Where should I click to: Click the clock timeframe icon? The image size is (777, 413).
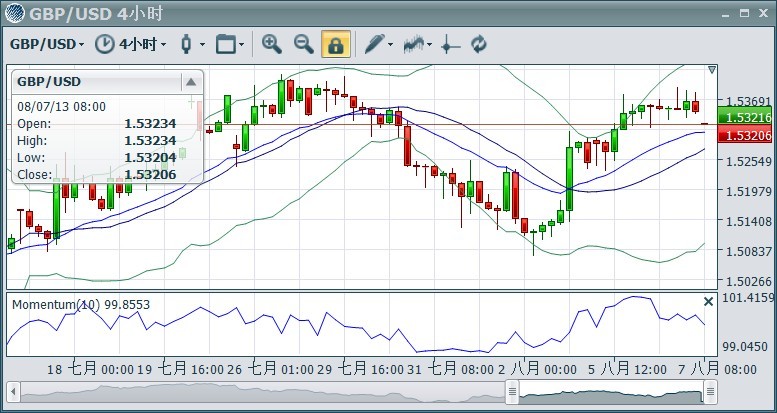pos(104,44)
